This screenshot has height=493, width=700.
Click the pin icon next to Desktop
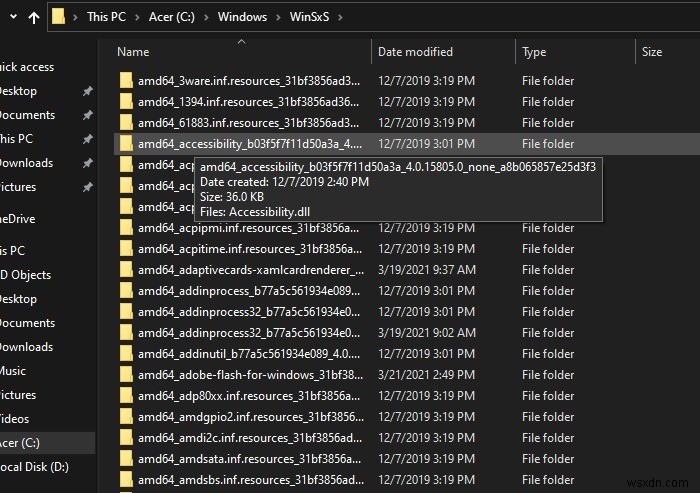pyautogui.click(x=88, y=91)
